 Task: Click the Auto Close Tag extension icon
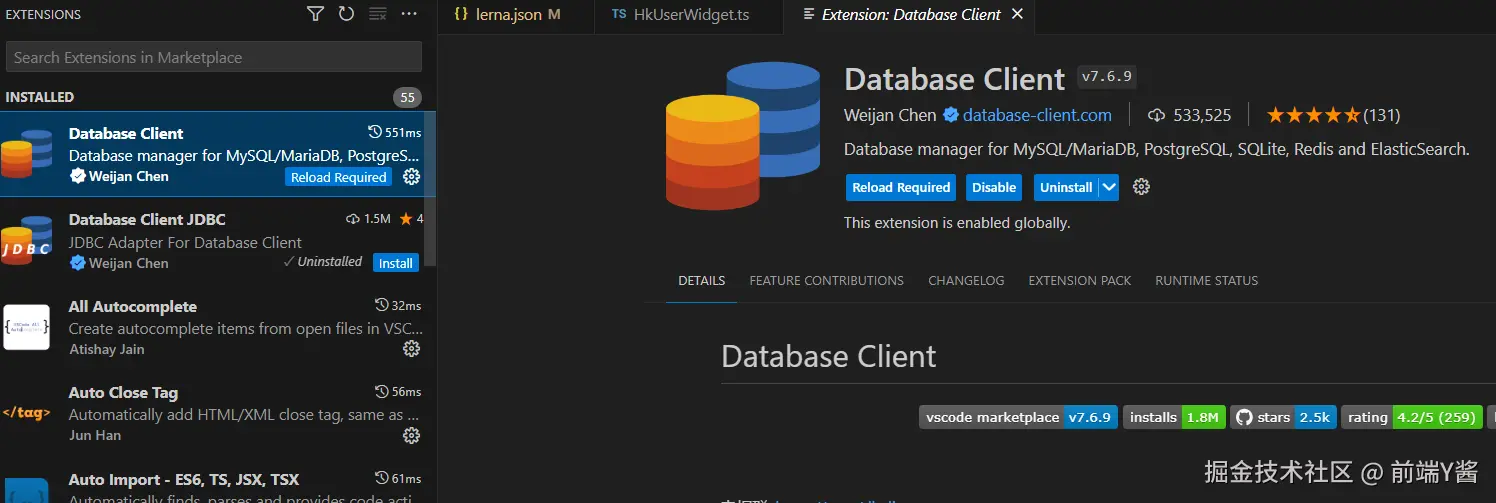[x=26, y=413]
